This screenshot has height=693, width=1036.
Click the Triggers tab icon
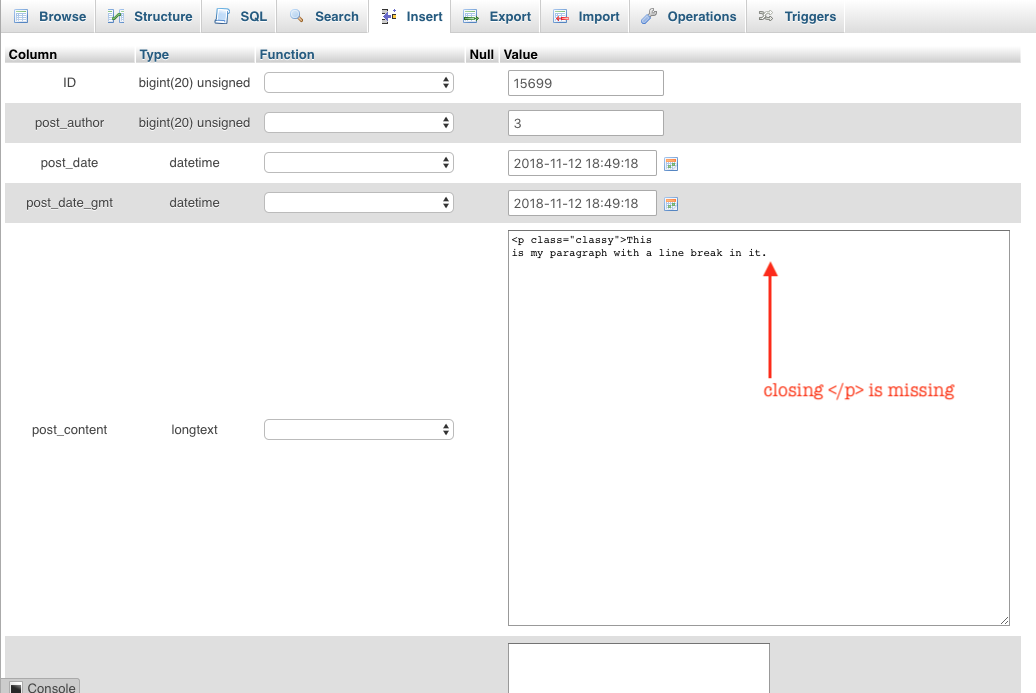[x=766, y=16]
